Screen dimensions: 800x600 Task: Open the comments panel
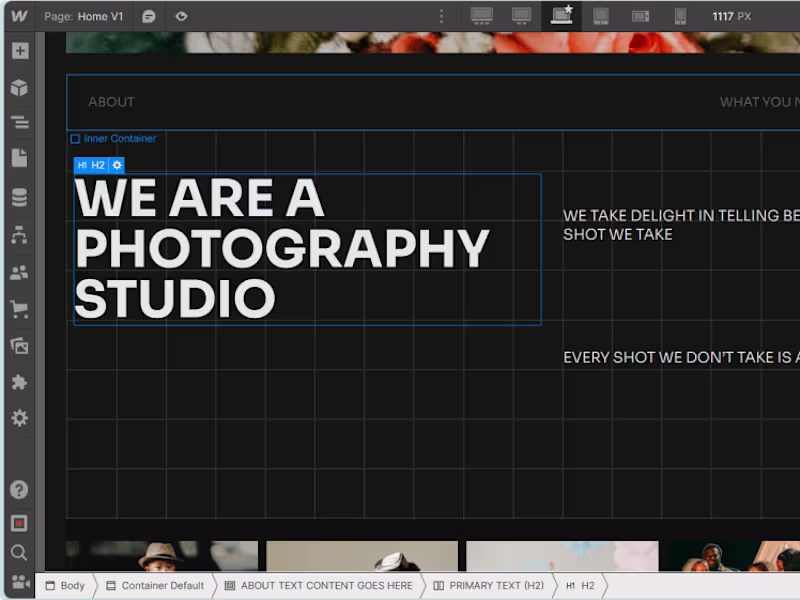(x=148, y=16)
